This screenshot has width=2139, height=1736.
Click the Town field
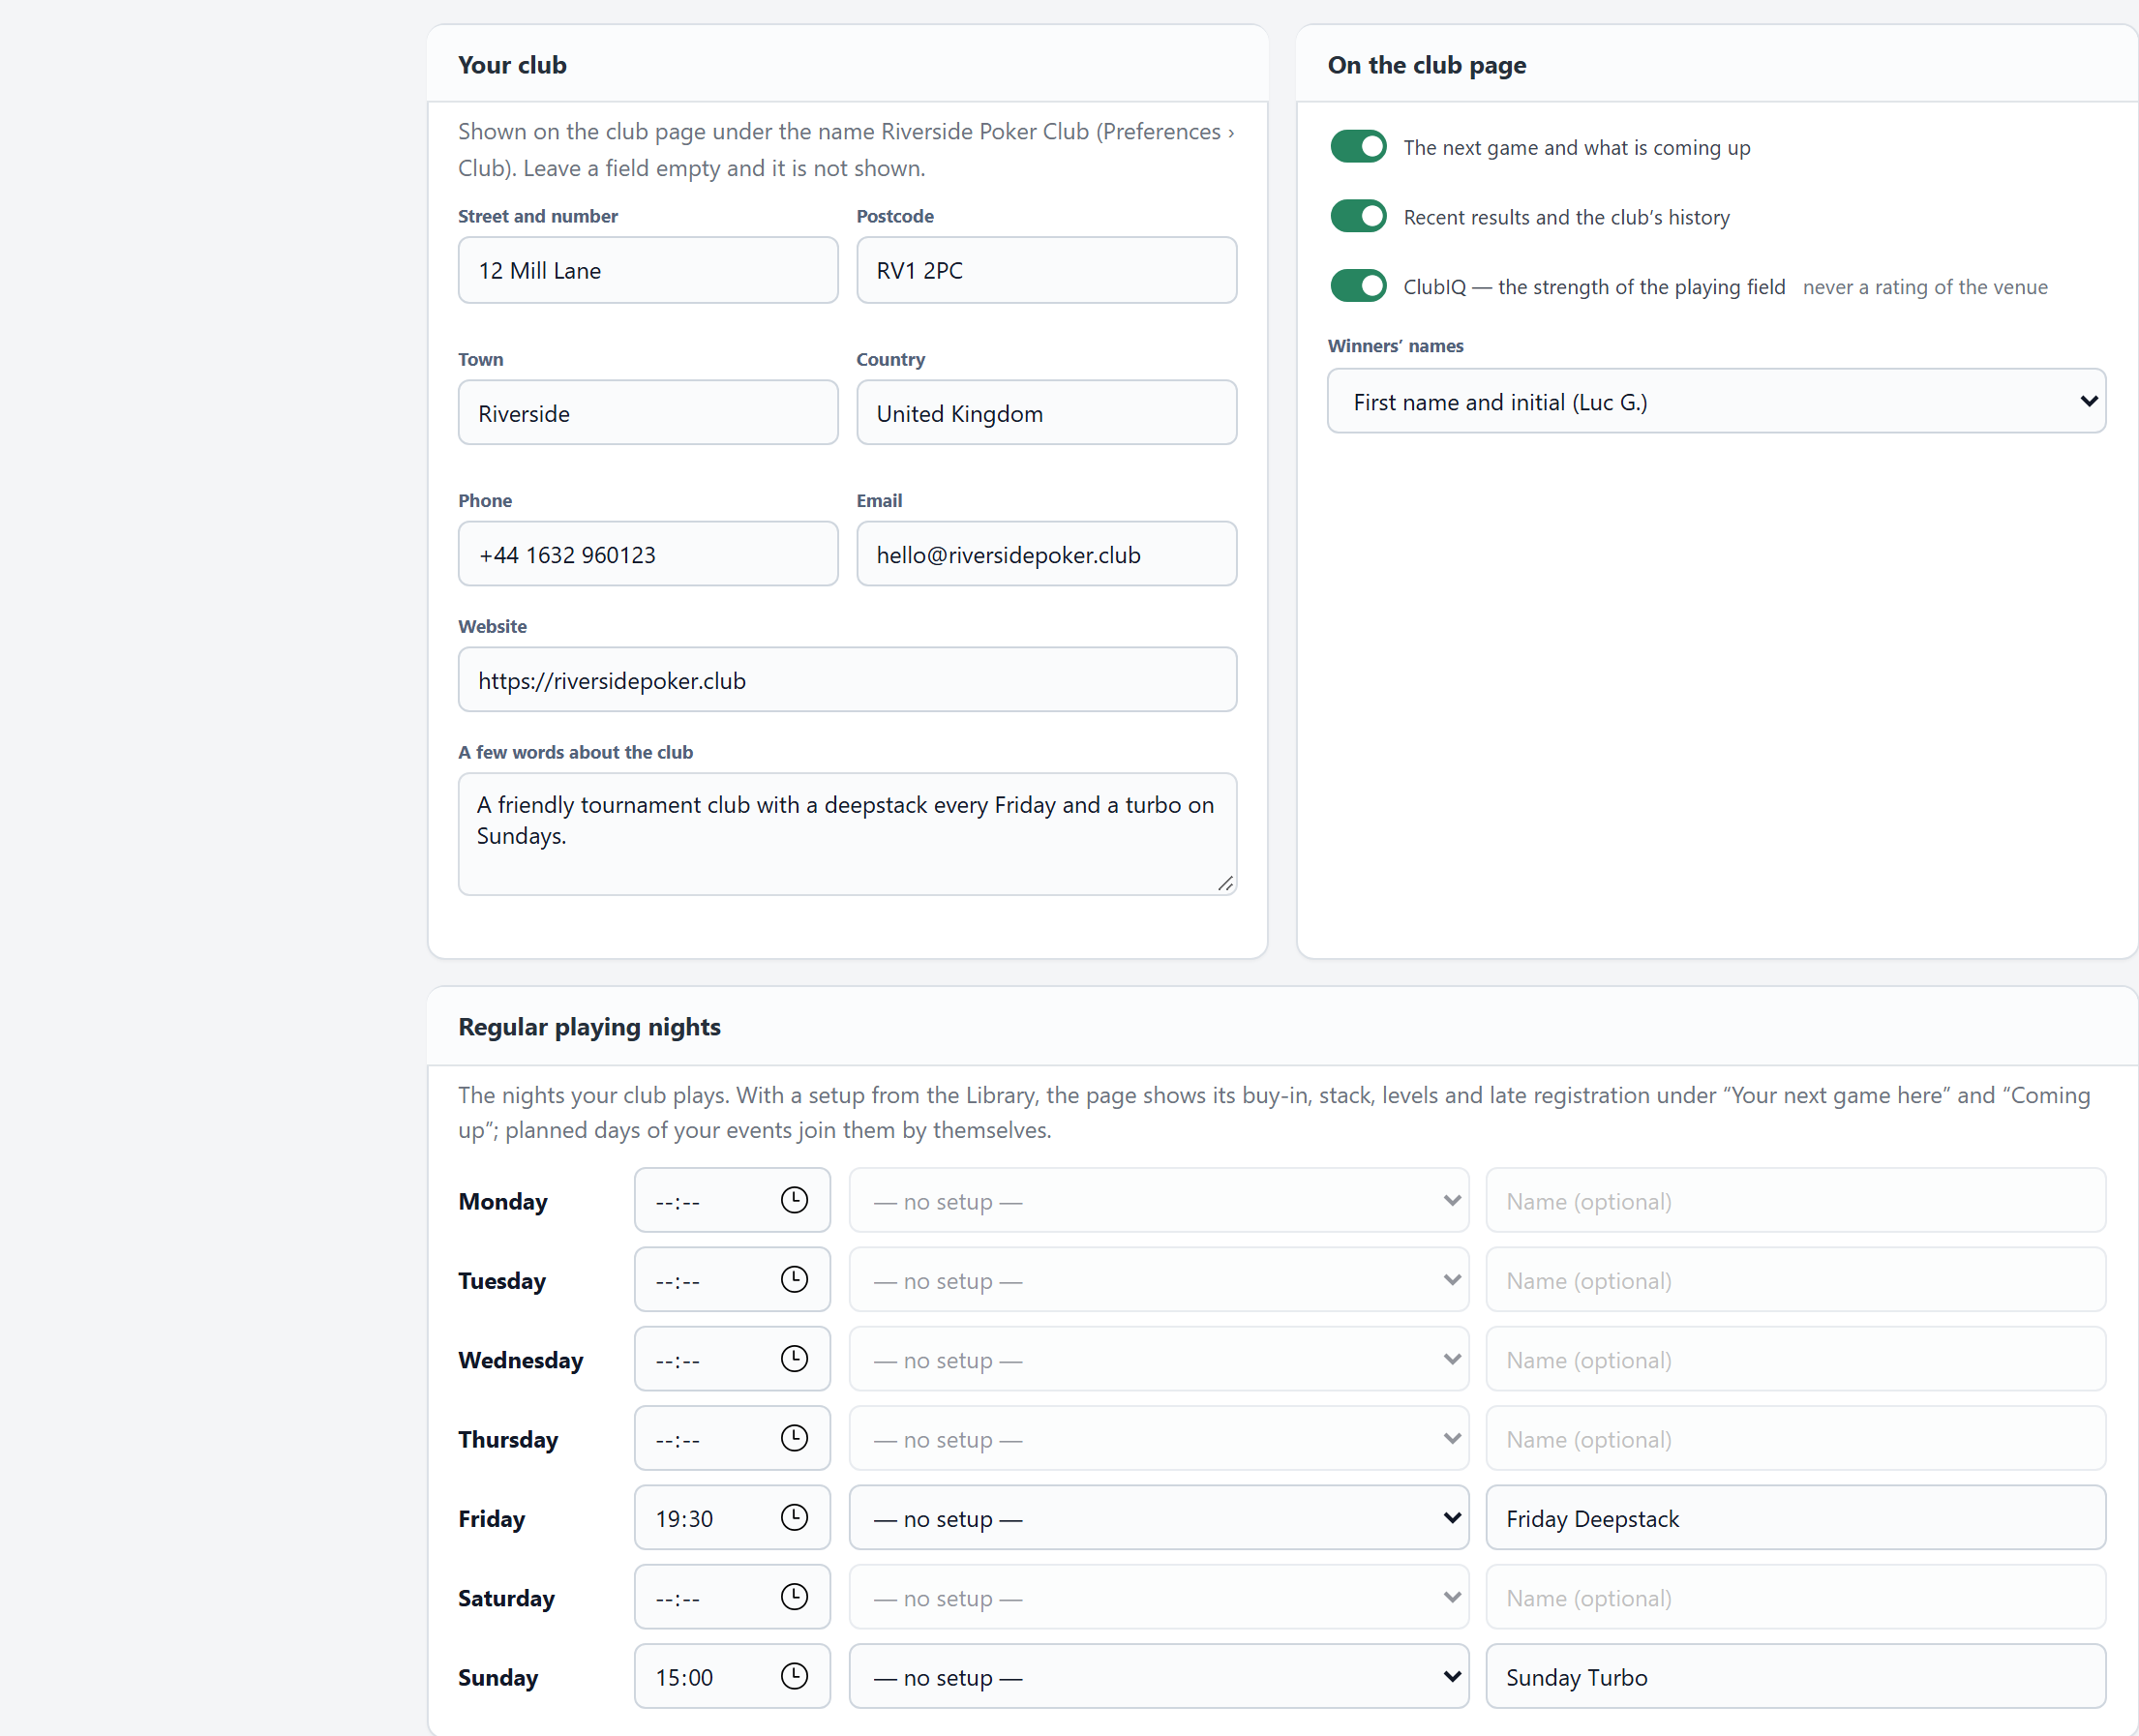point(648,412)
